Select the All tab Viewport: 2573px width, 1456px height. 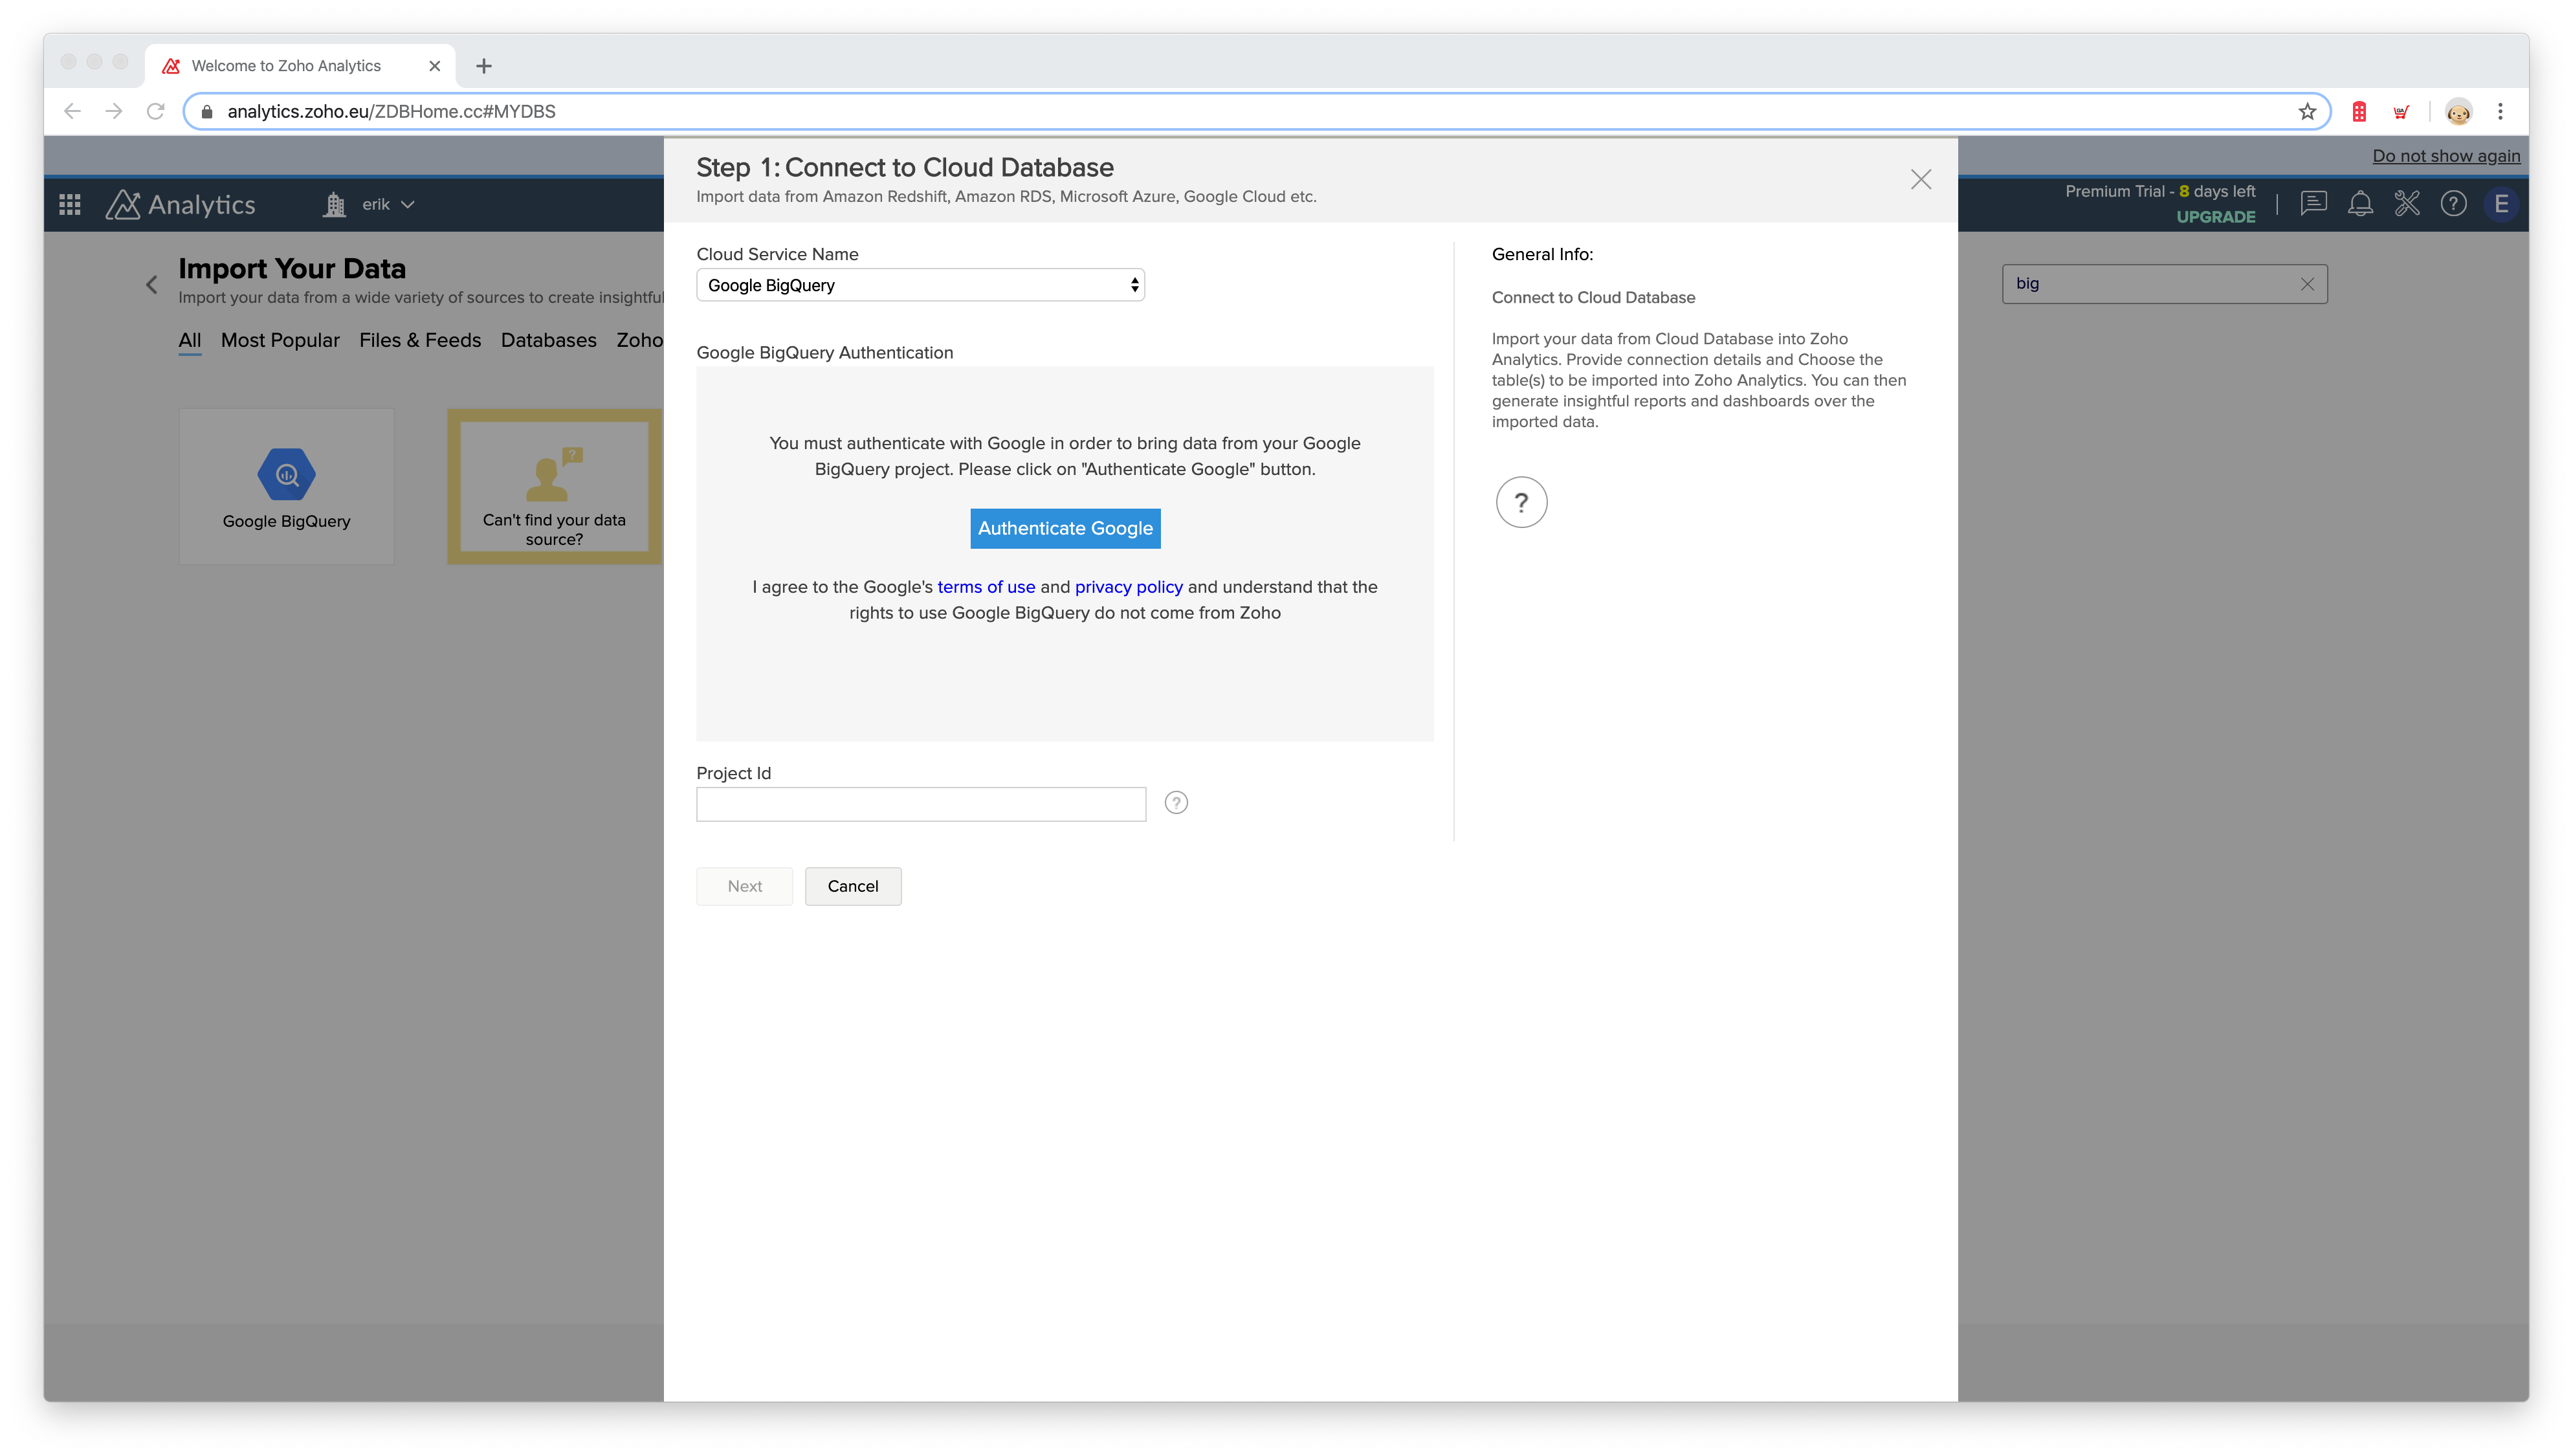tap(189, 340)
